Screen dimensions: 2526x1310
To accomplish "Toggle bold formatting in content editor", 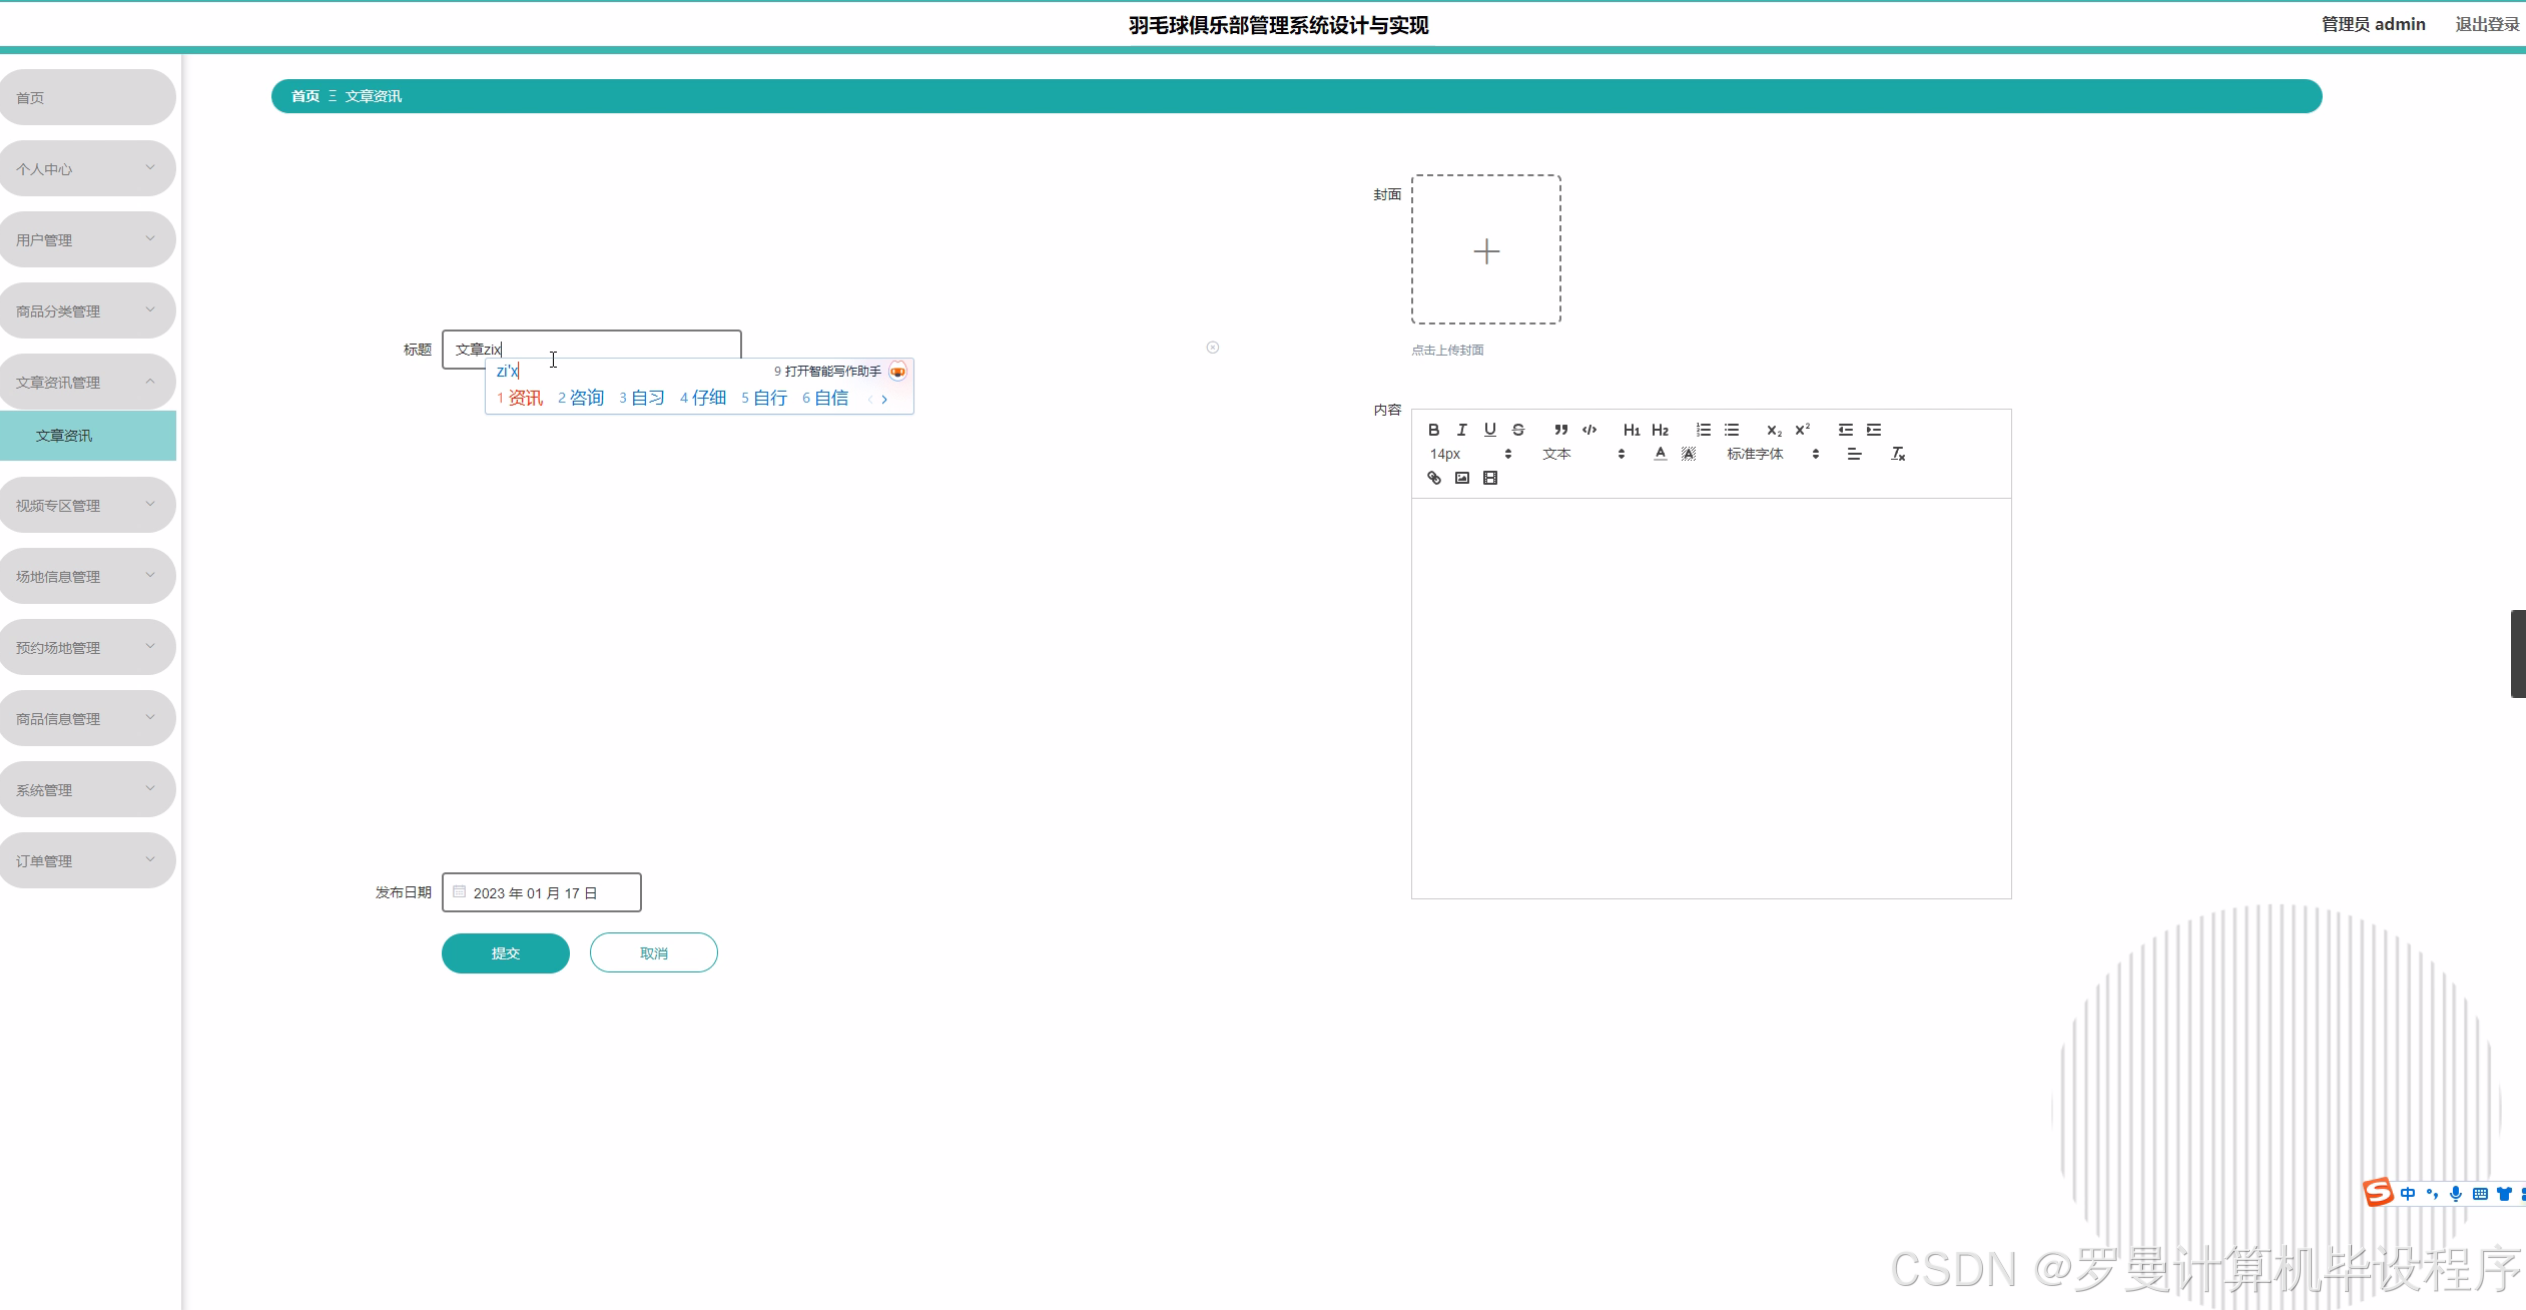I will [1433, 429].
